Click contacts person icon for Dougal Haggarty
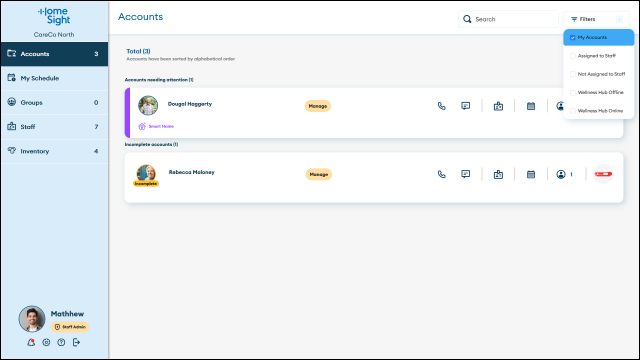 [x=560, y=106]
